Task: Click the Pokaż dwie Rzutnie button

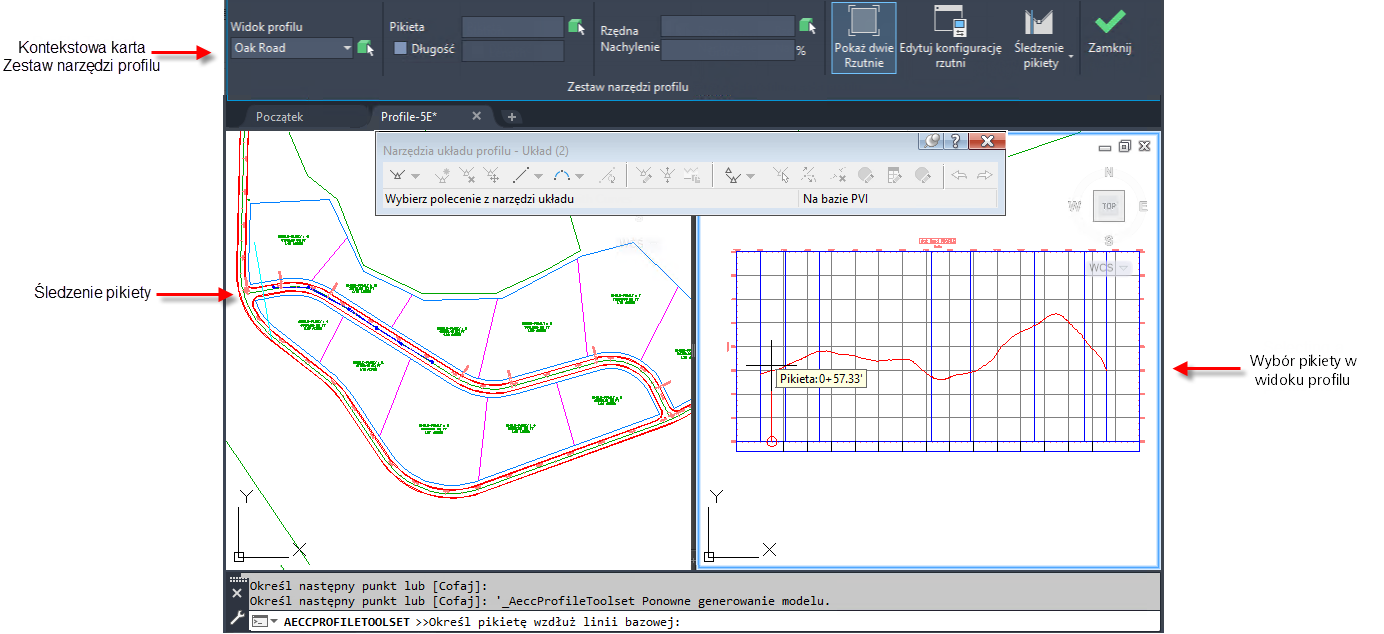Action: (863, 38)
